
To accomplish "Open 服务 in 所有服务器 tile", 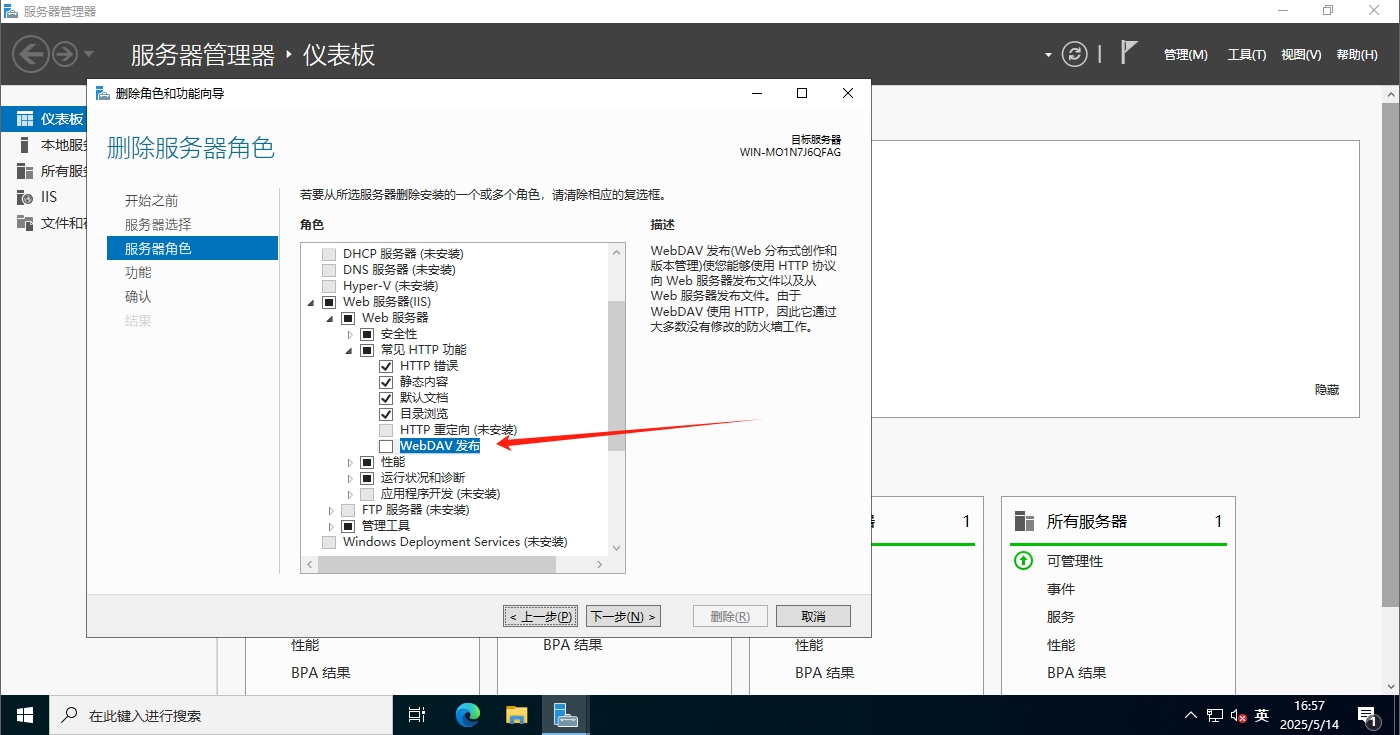I will [1061, 617].
